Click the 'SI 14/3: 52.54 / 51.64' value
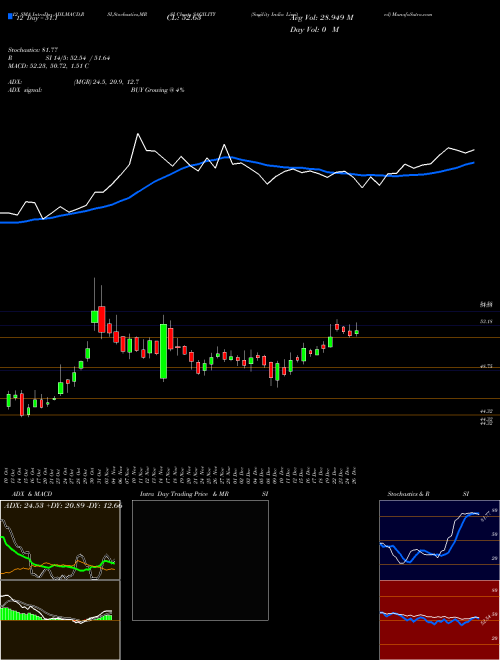 point(78,58)
